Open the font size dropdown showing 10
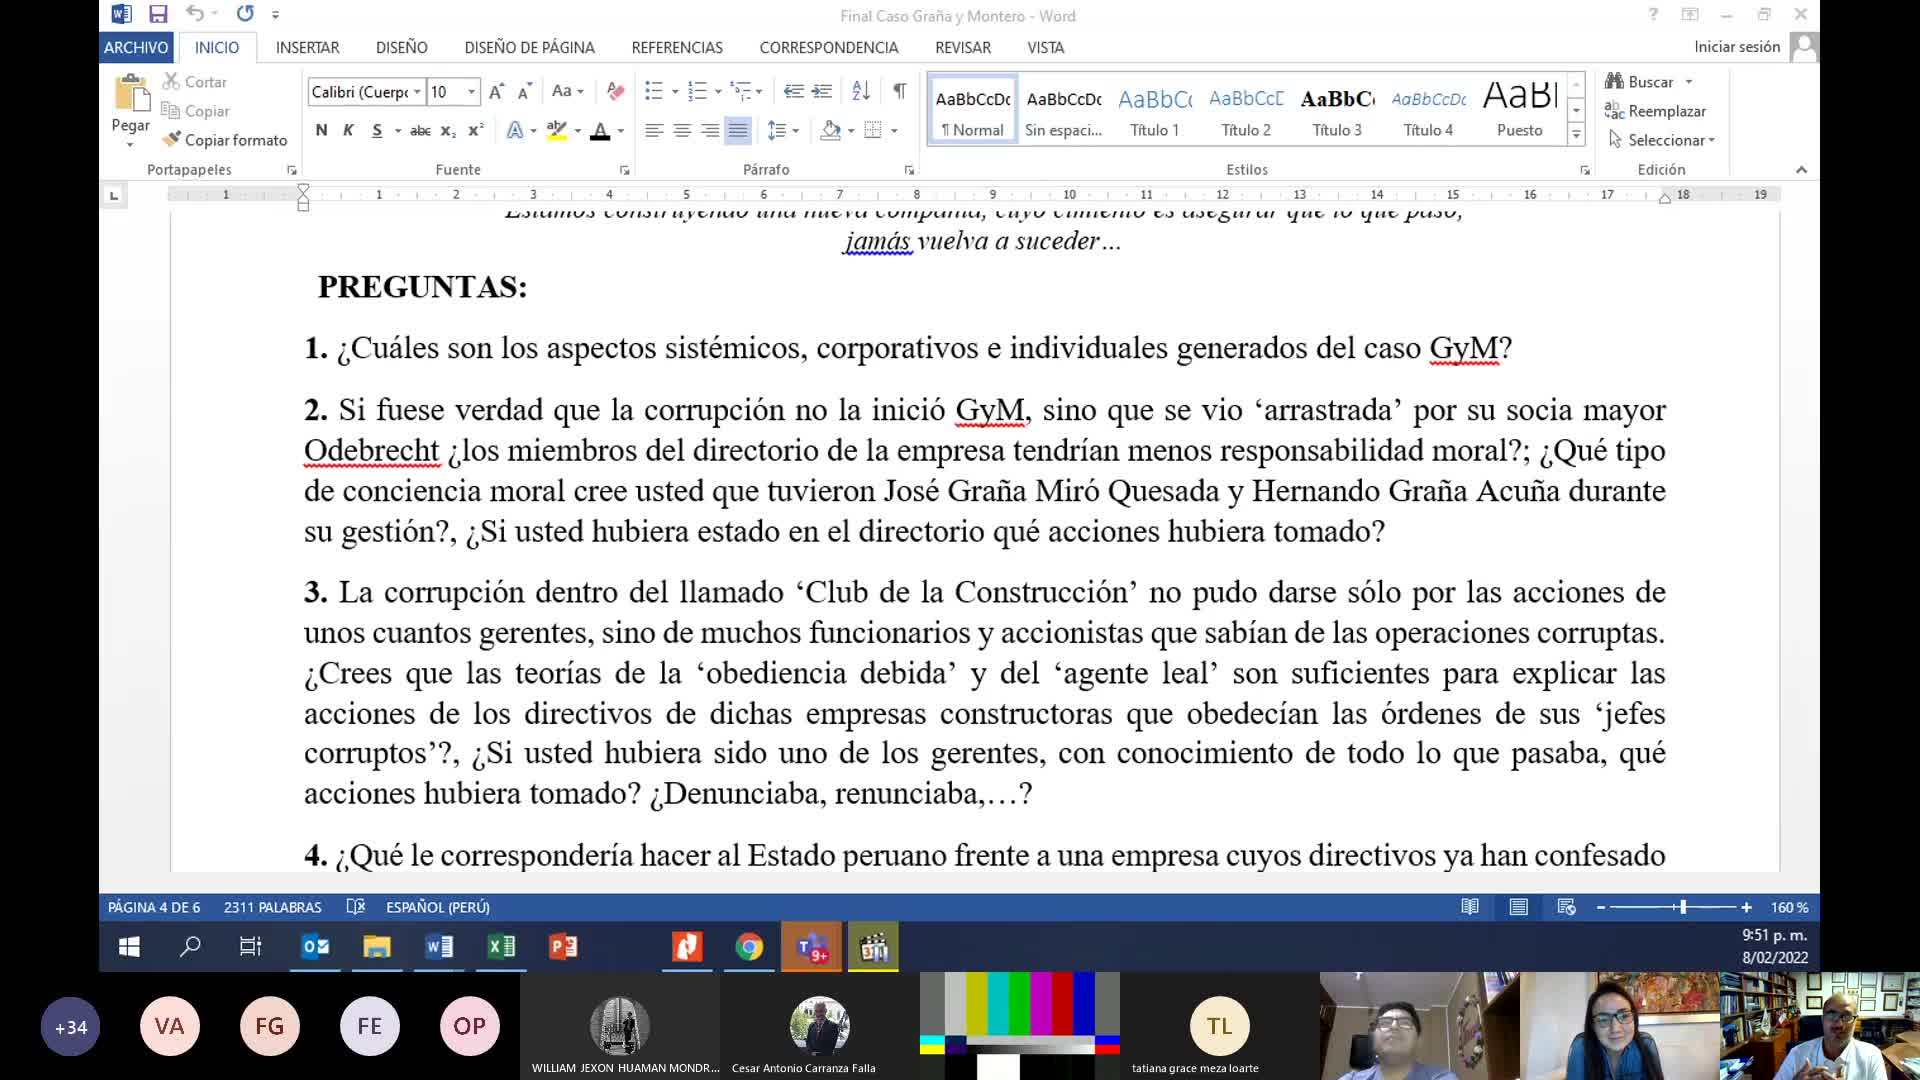 click(471, 92)
